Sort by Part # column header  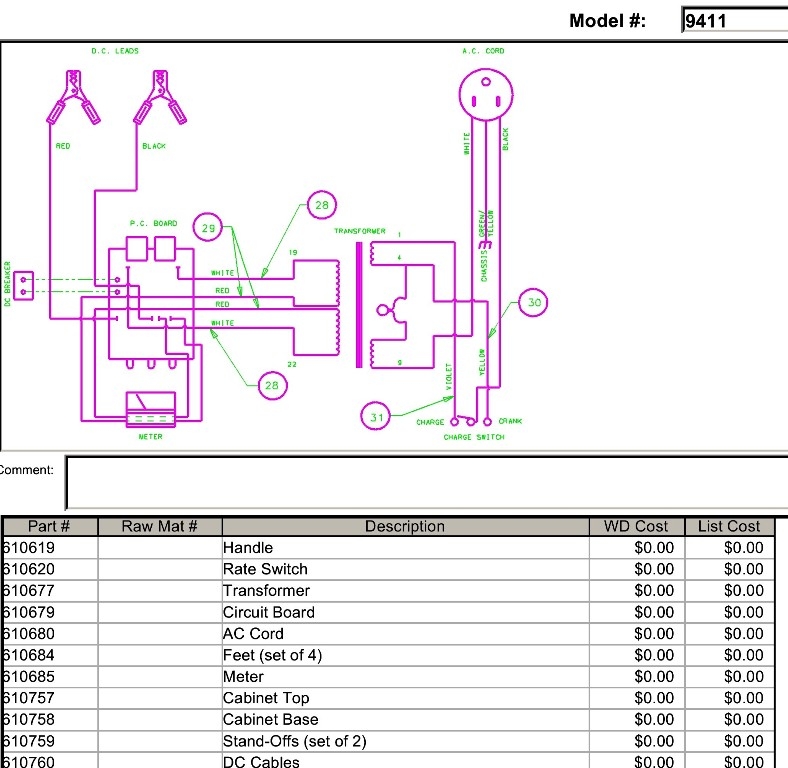pos(50,526)
